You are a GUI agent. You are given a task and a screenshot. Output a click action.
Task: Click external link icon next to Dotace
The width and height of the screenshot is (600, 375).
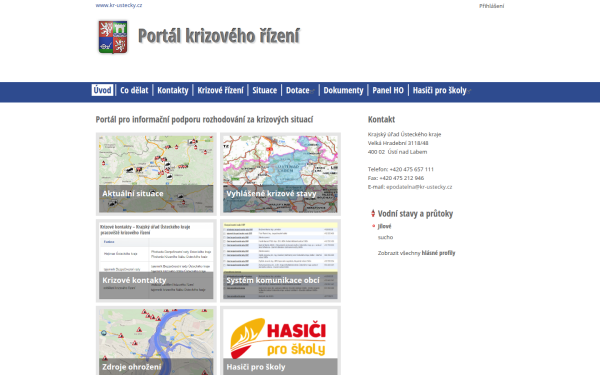[312, 91]
